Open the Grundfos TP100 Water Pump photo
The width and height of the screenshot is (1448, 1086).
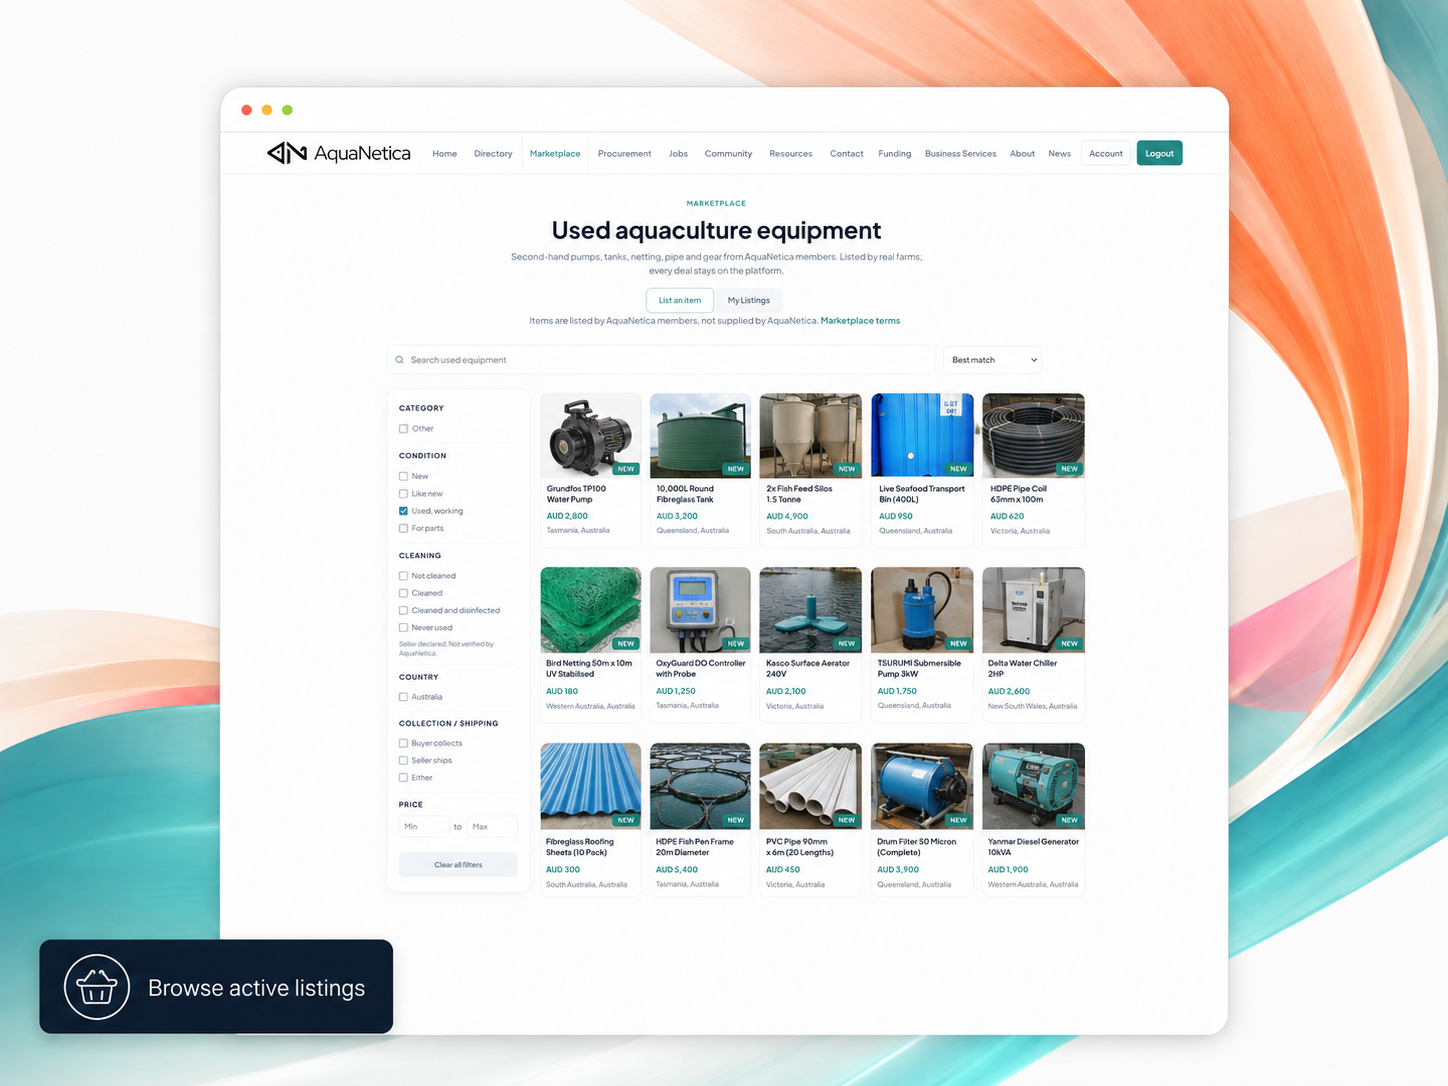591,435
